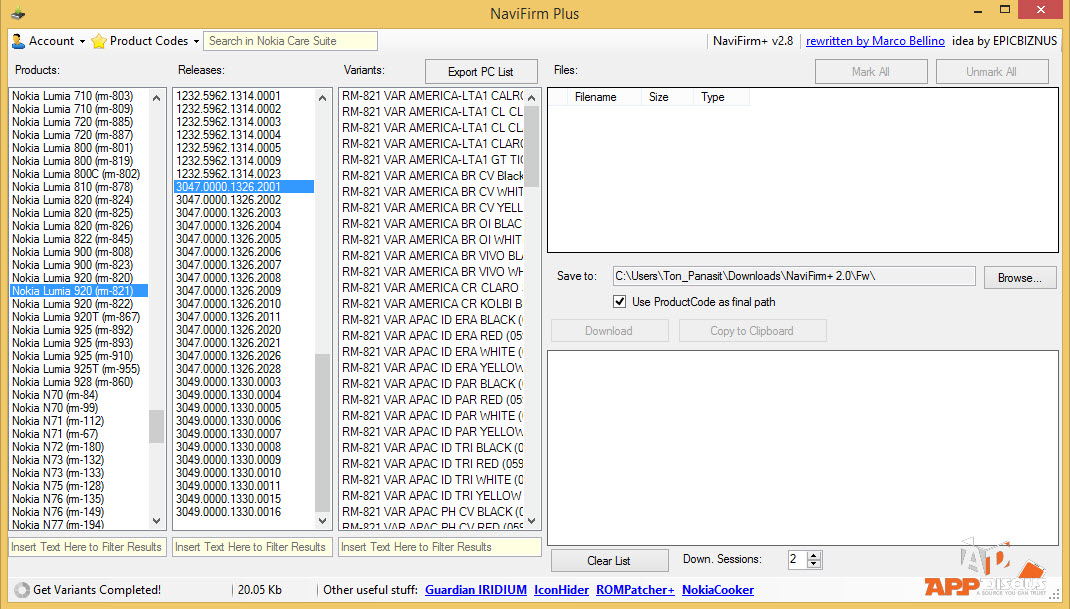Click the Filename column header
The height and width of the screenshot is (609, 1070).
pyautogui.click(x=595, y=97)
